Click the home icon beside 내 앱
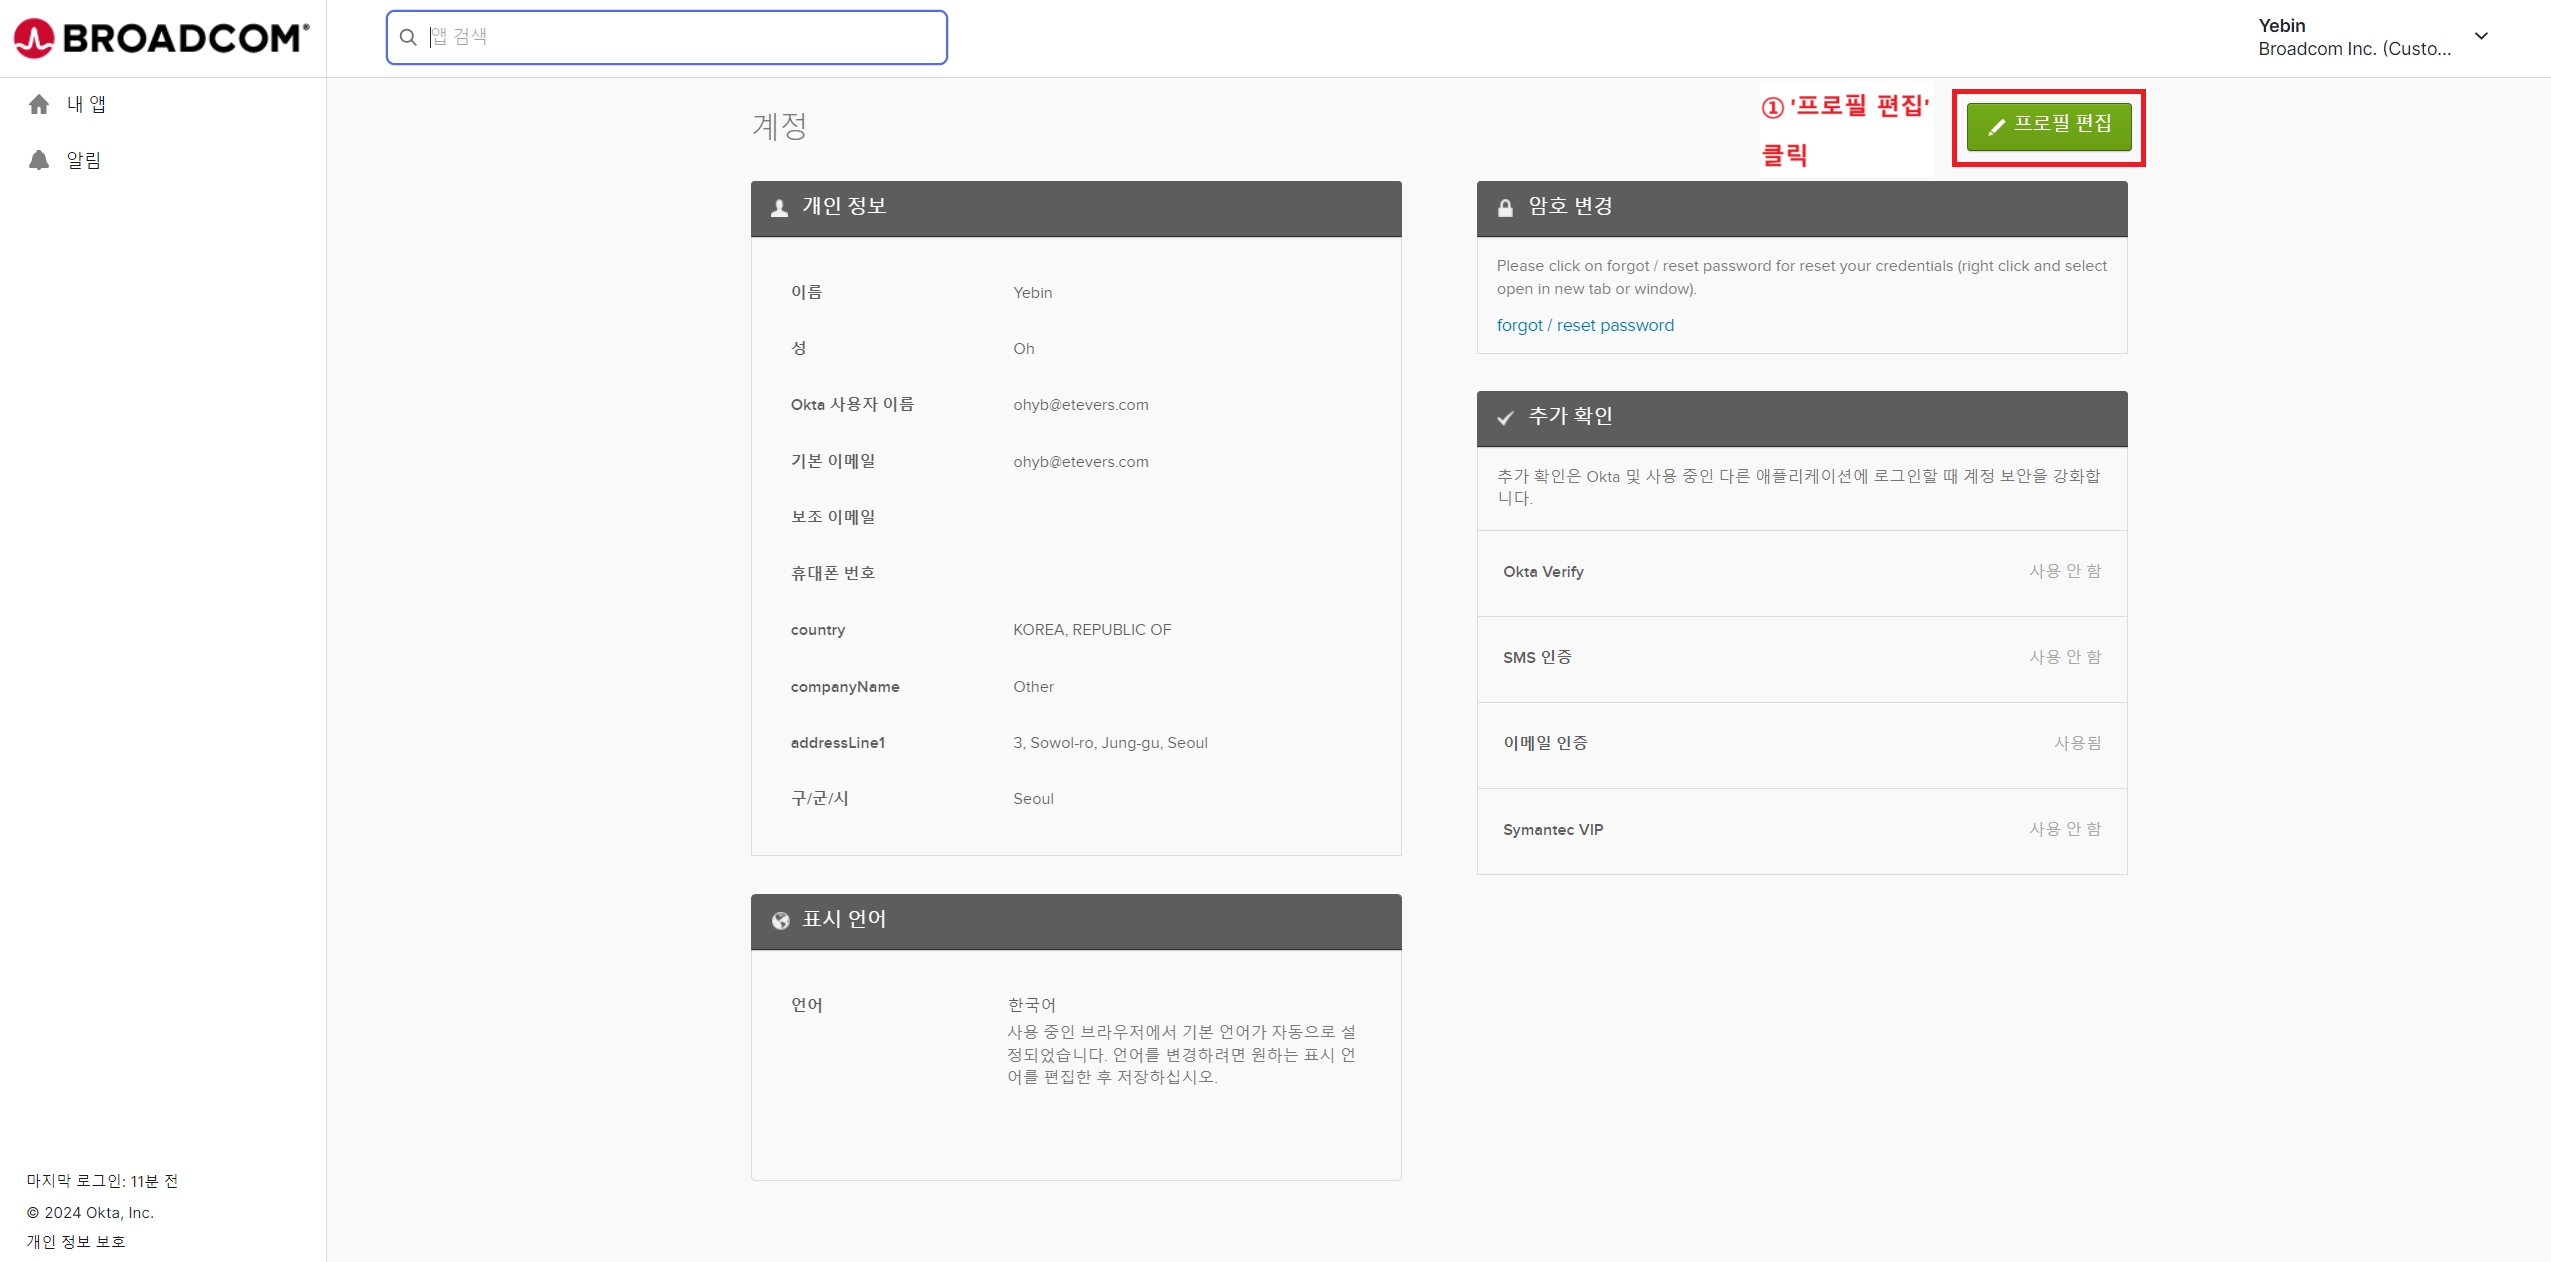 39,104
